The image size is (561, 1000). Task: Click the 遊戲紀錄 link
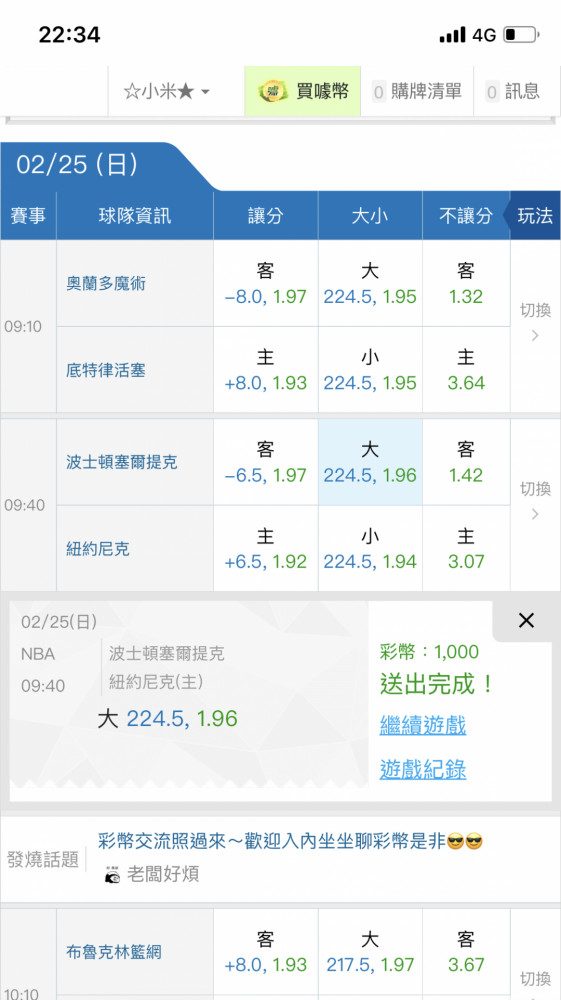click(x=423, y=769)
